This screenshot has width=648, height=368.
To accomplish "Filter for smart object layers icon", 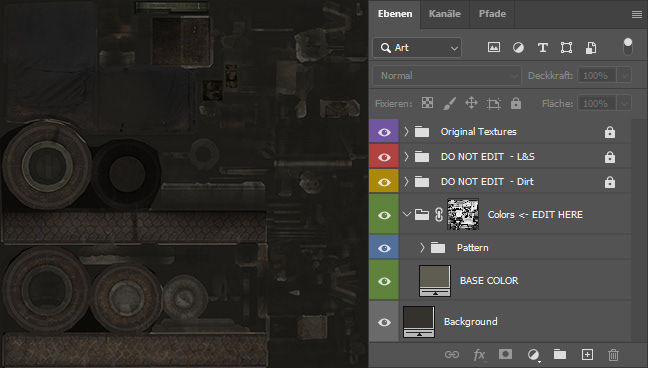I will pos(591,48).
